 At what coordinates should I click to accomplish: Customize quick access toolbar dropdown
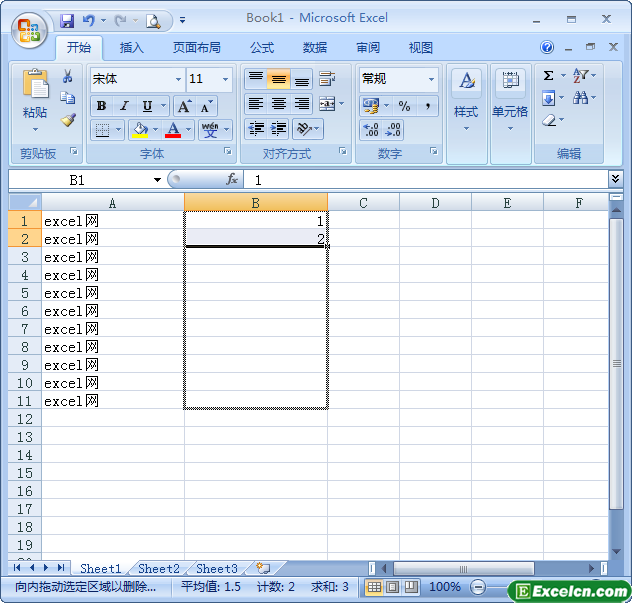[183, 20]
